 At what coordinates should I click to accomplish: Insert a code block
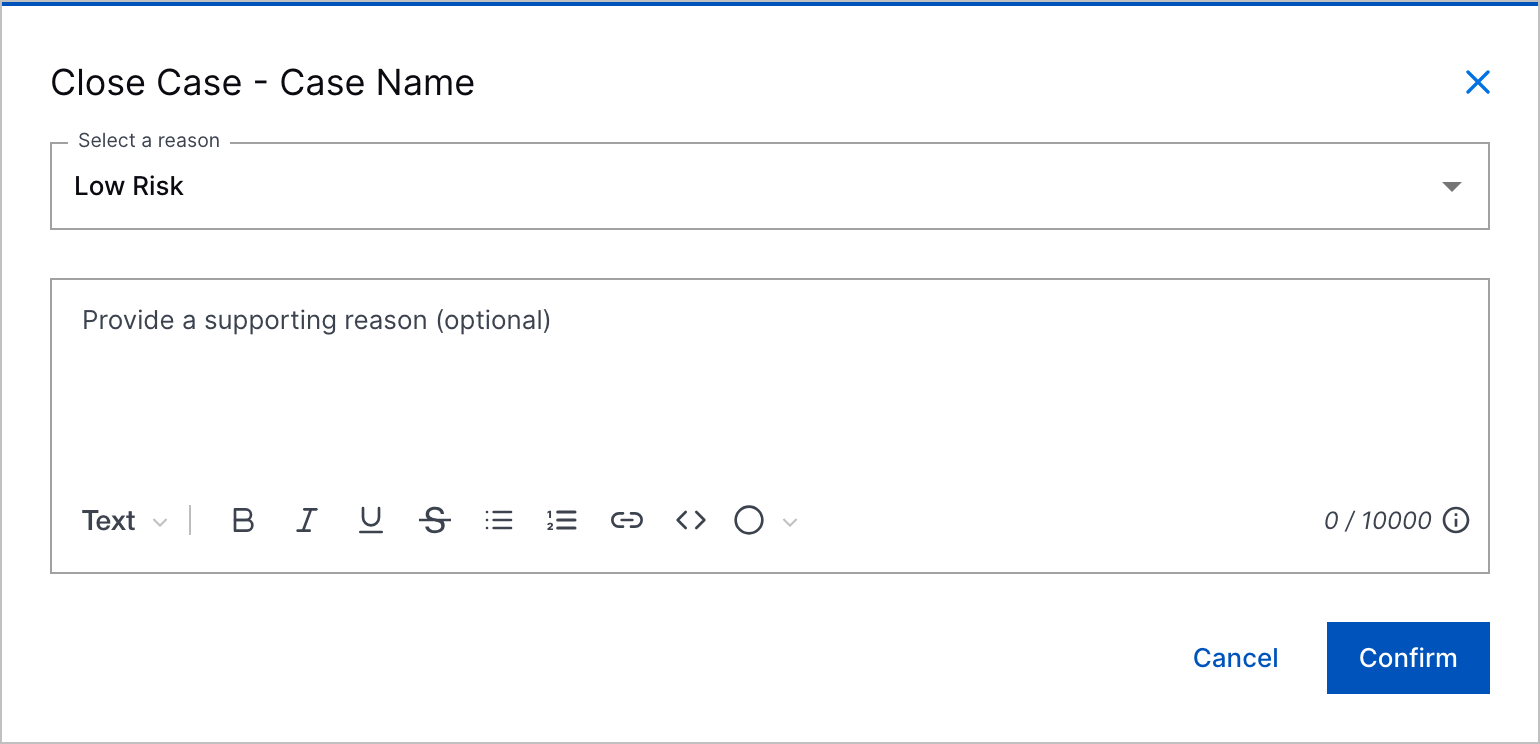[x=690, y=521]
